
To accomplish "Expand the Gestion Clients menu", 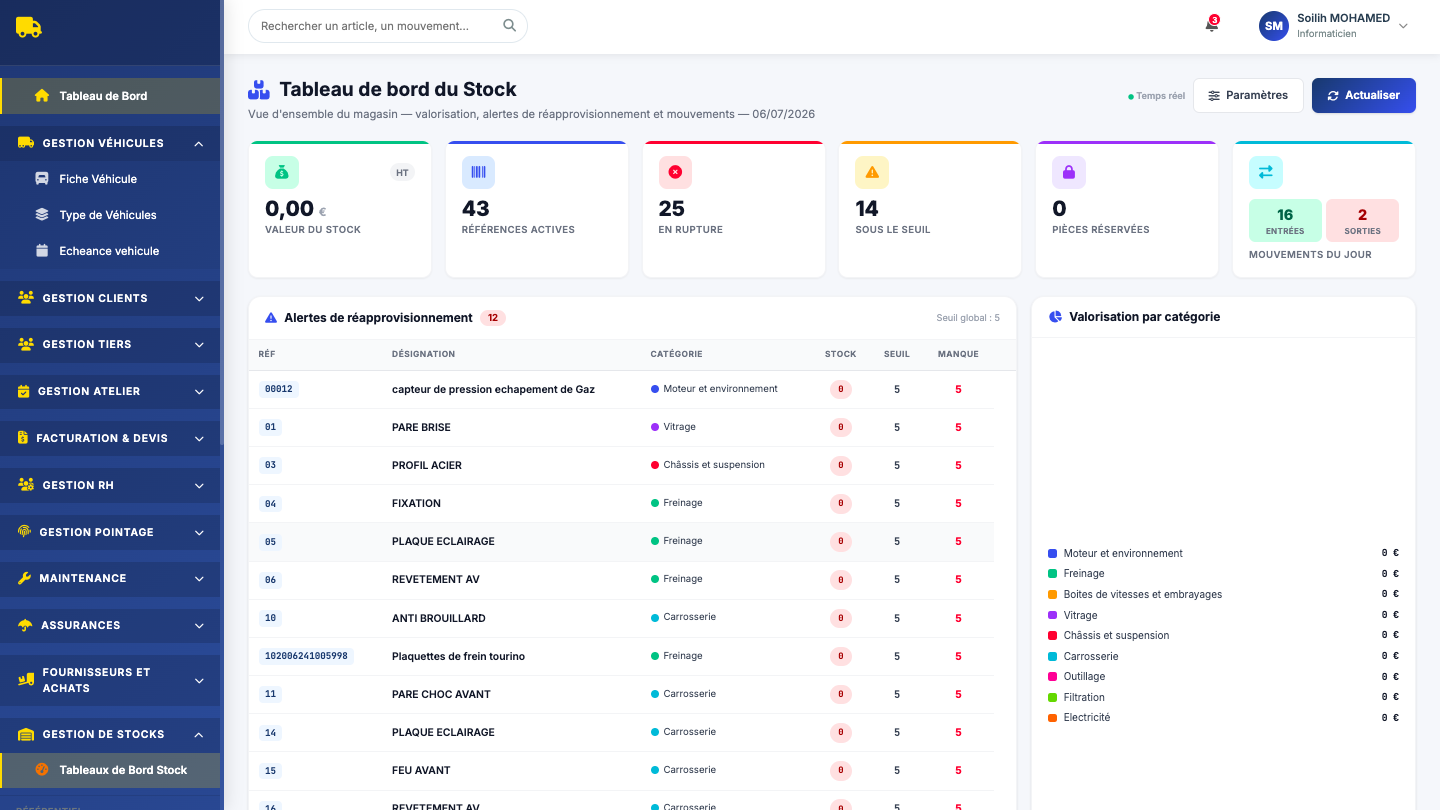I will point(110,298).
